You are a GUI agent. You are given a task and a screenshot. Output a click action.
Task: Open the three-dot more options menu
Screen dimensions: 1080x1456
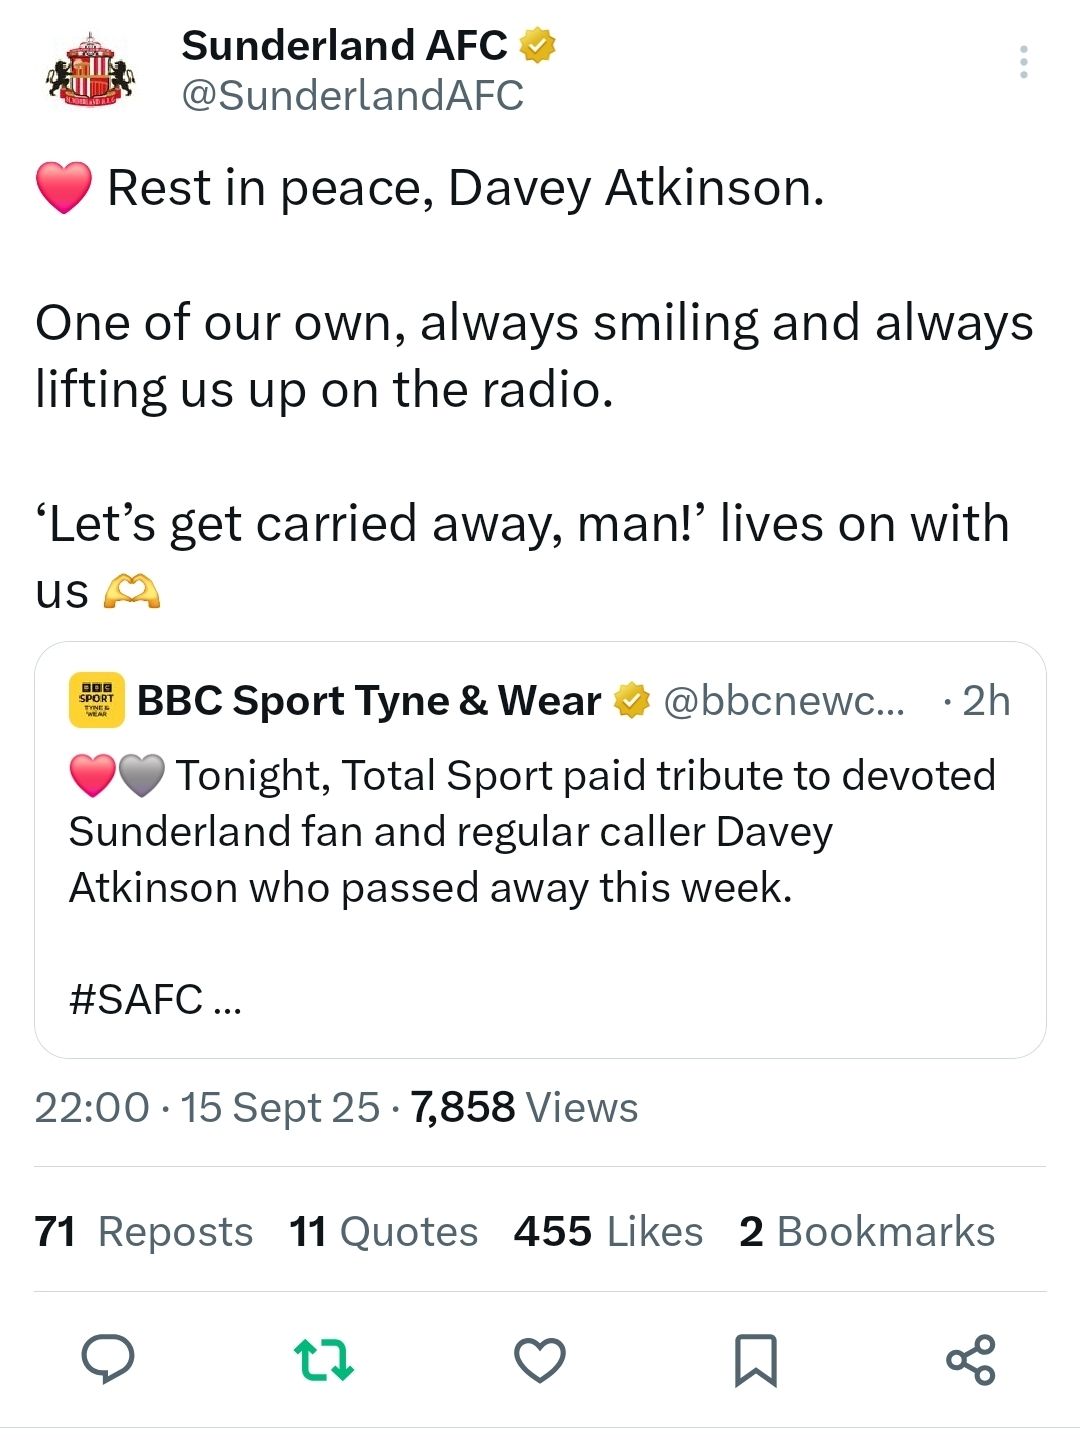click(1023, 62)
